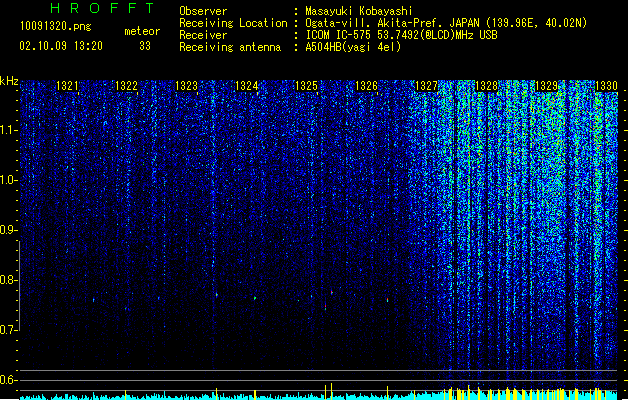
Task: Click the 'Receiver' label
Action: (x=203, y=35)
